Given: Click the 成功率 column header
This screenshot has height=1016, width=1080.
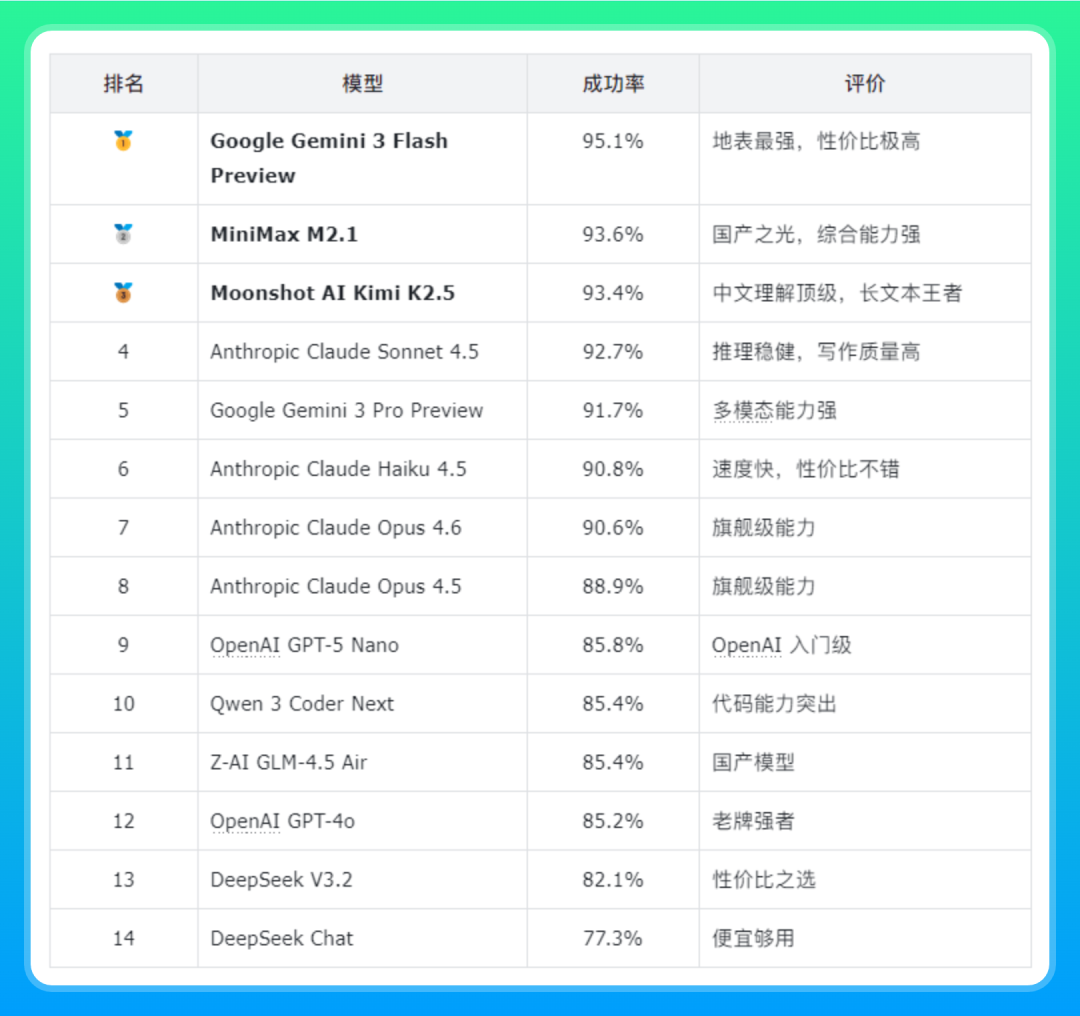Looking at the screenshot, I should tap(613, 83).
